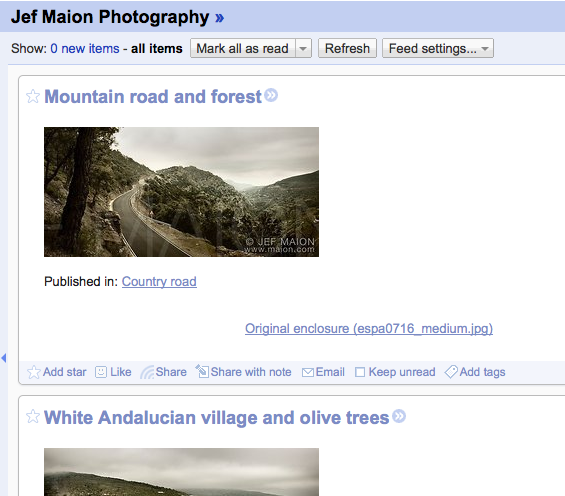This screenshot has width=565, height=496.
Task: Open Original enclosure espa0716_medium.jpg link
Action: pyautogui.click(x=369, y=329)
